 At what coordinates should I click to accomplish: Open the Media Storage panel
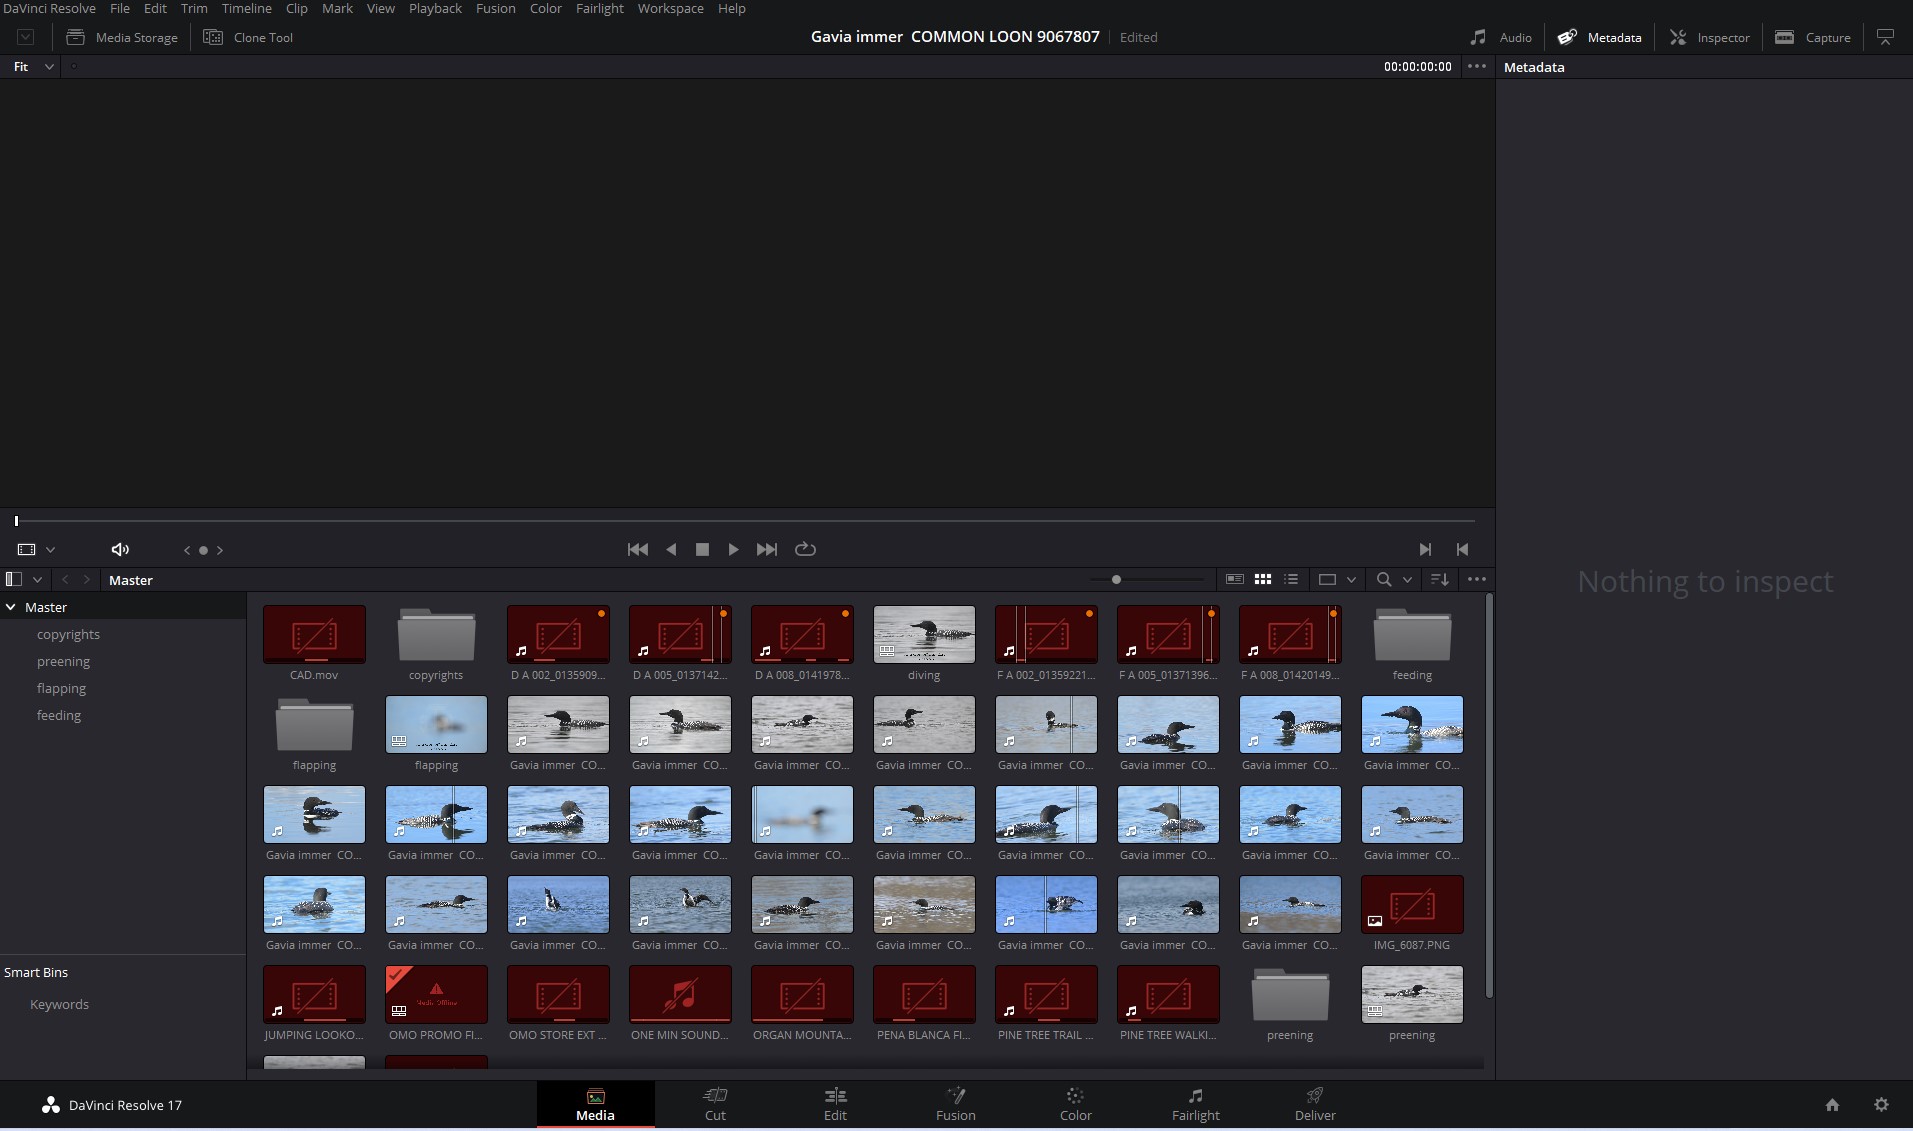point(121,37)
